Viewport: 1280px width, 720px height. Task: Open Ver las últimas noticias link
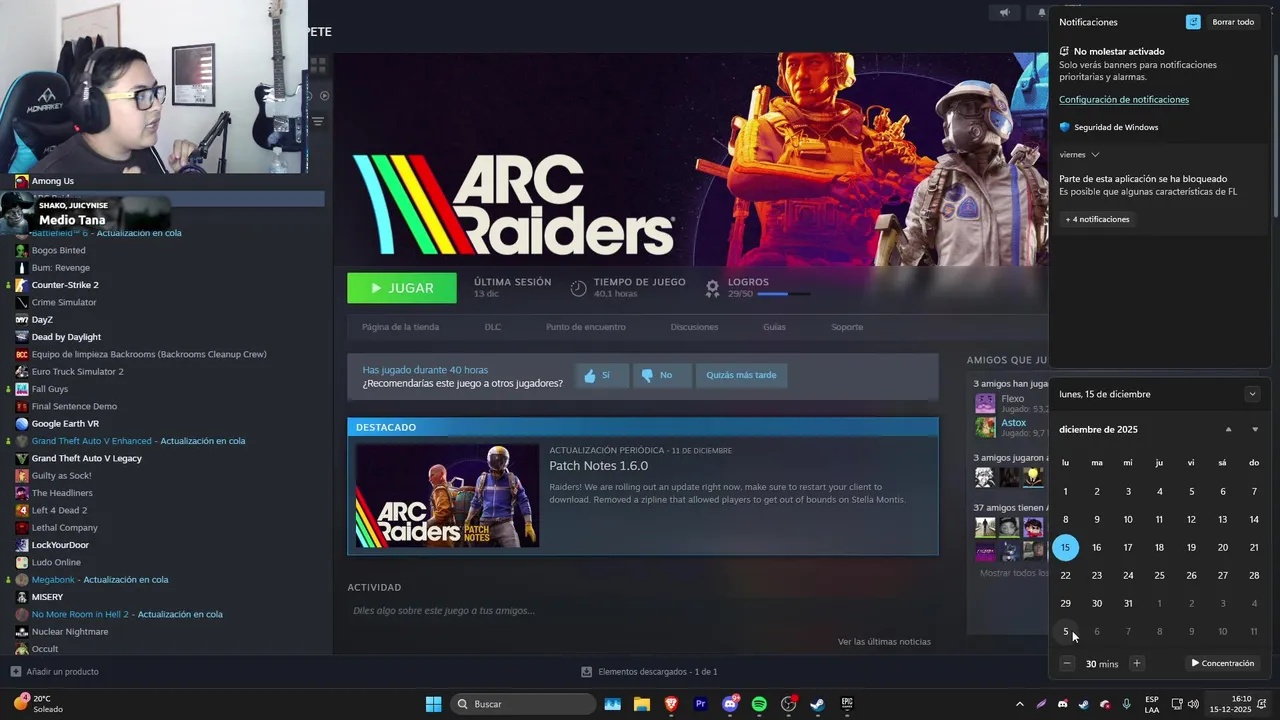(884, 642)
